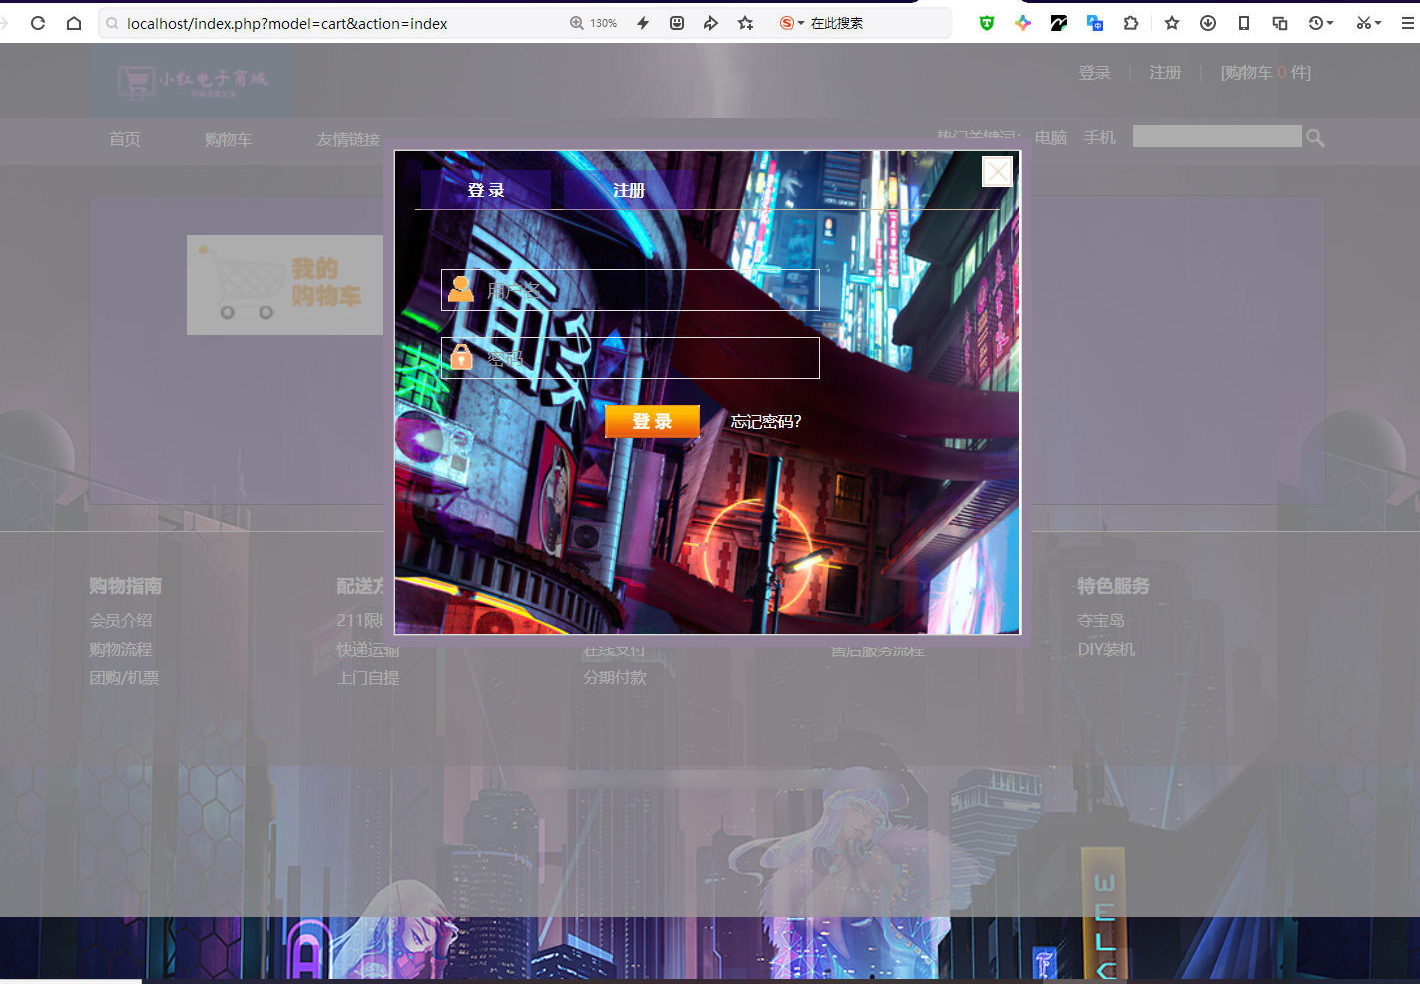Viewport: 1420px width, 984px height.
Task: Open the 首页 navigation menu item
Action: (125, 140)
